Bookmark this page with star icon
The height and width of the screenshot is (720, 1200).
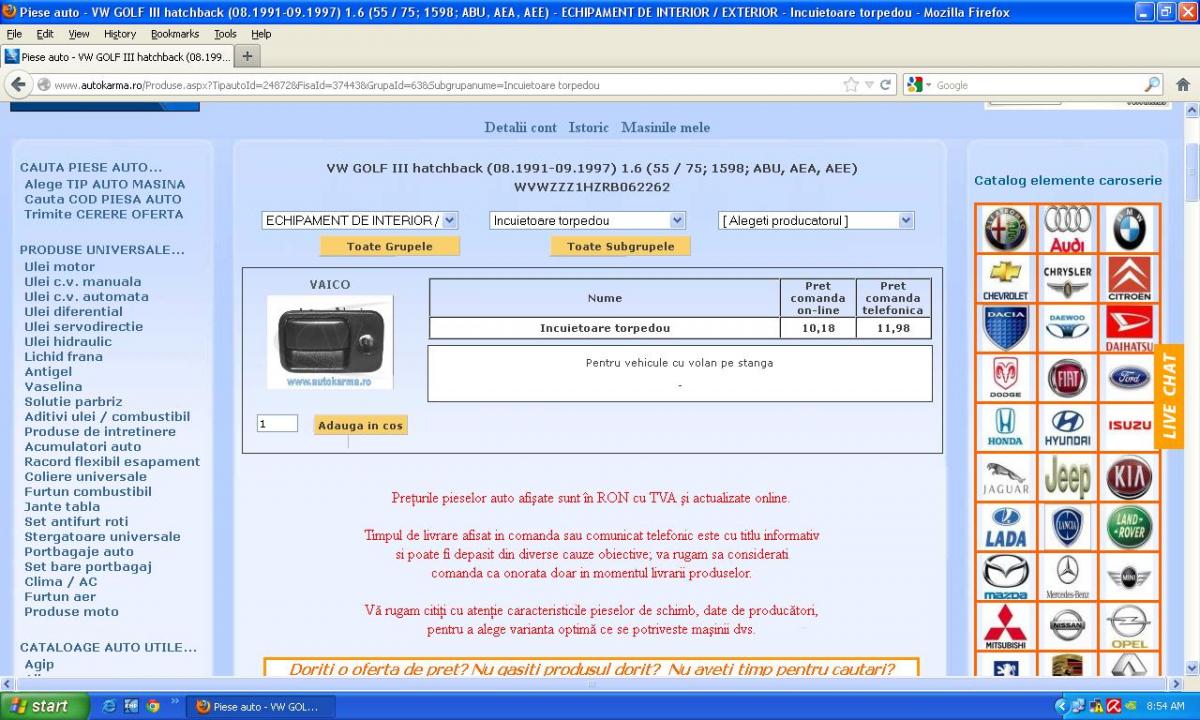click(851, 85)
